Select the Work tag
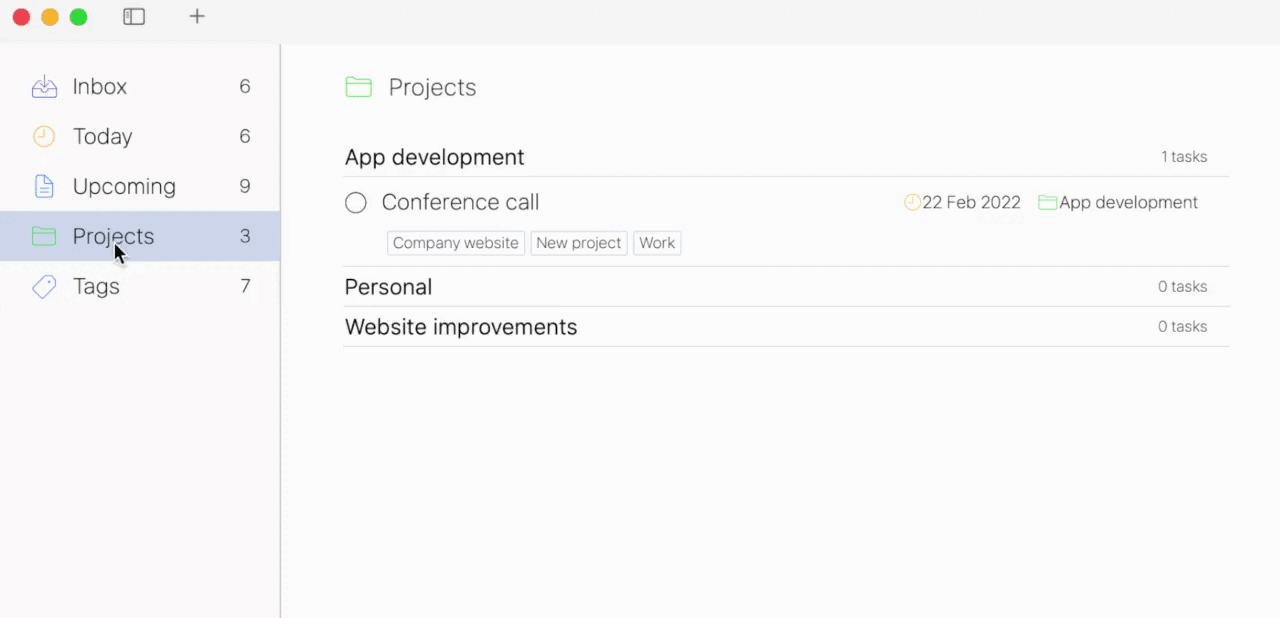This screenshot has width=1280, height=618. [657, 243]
